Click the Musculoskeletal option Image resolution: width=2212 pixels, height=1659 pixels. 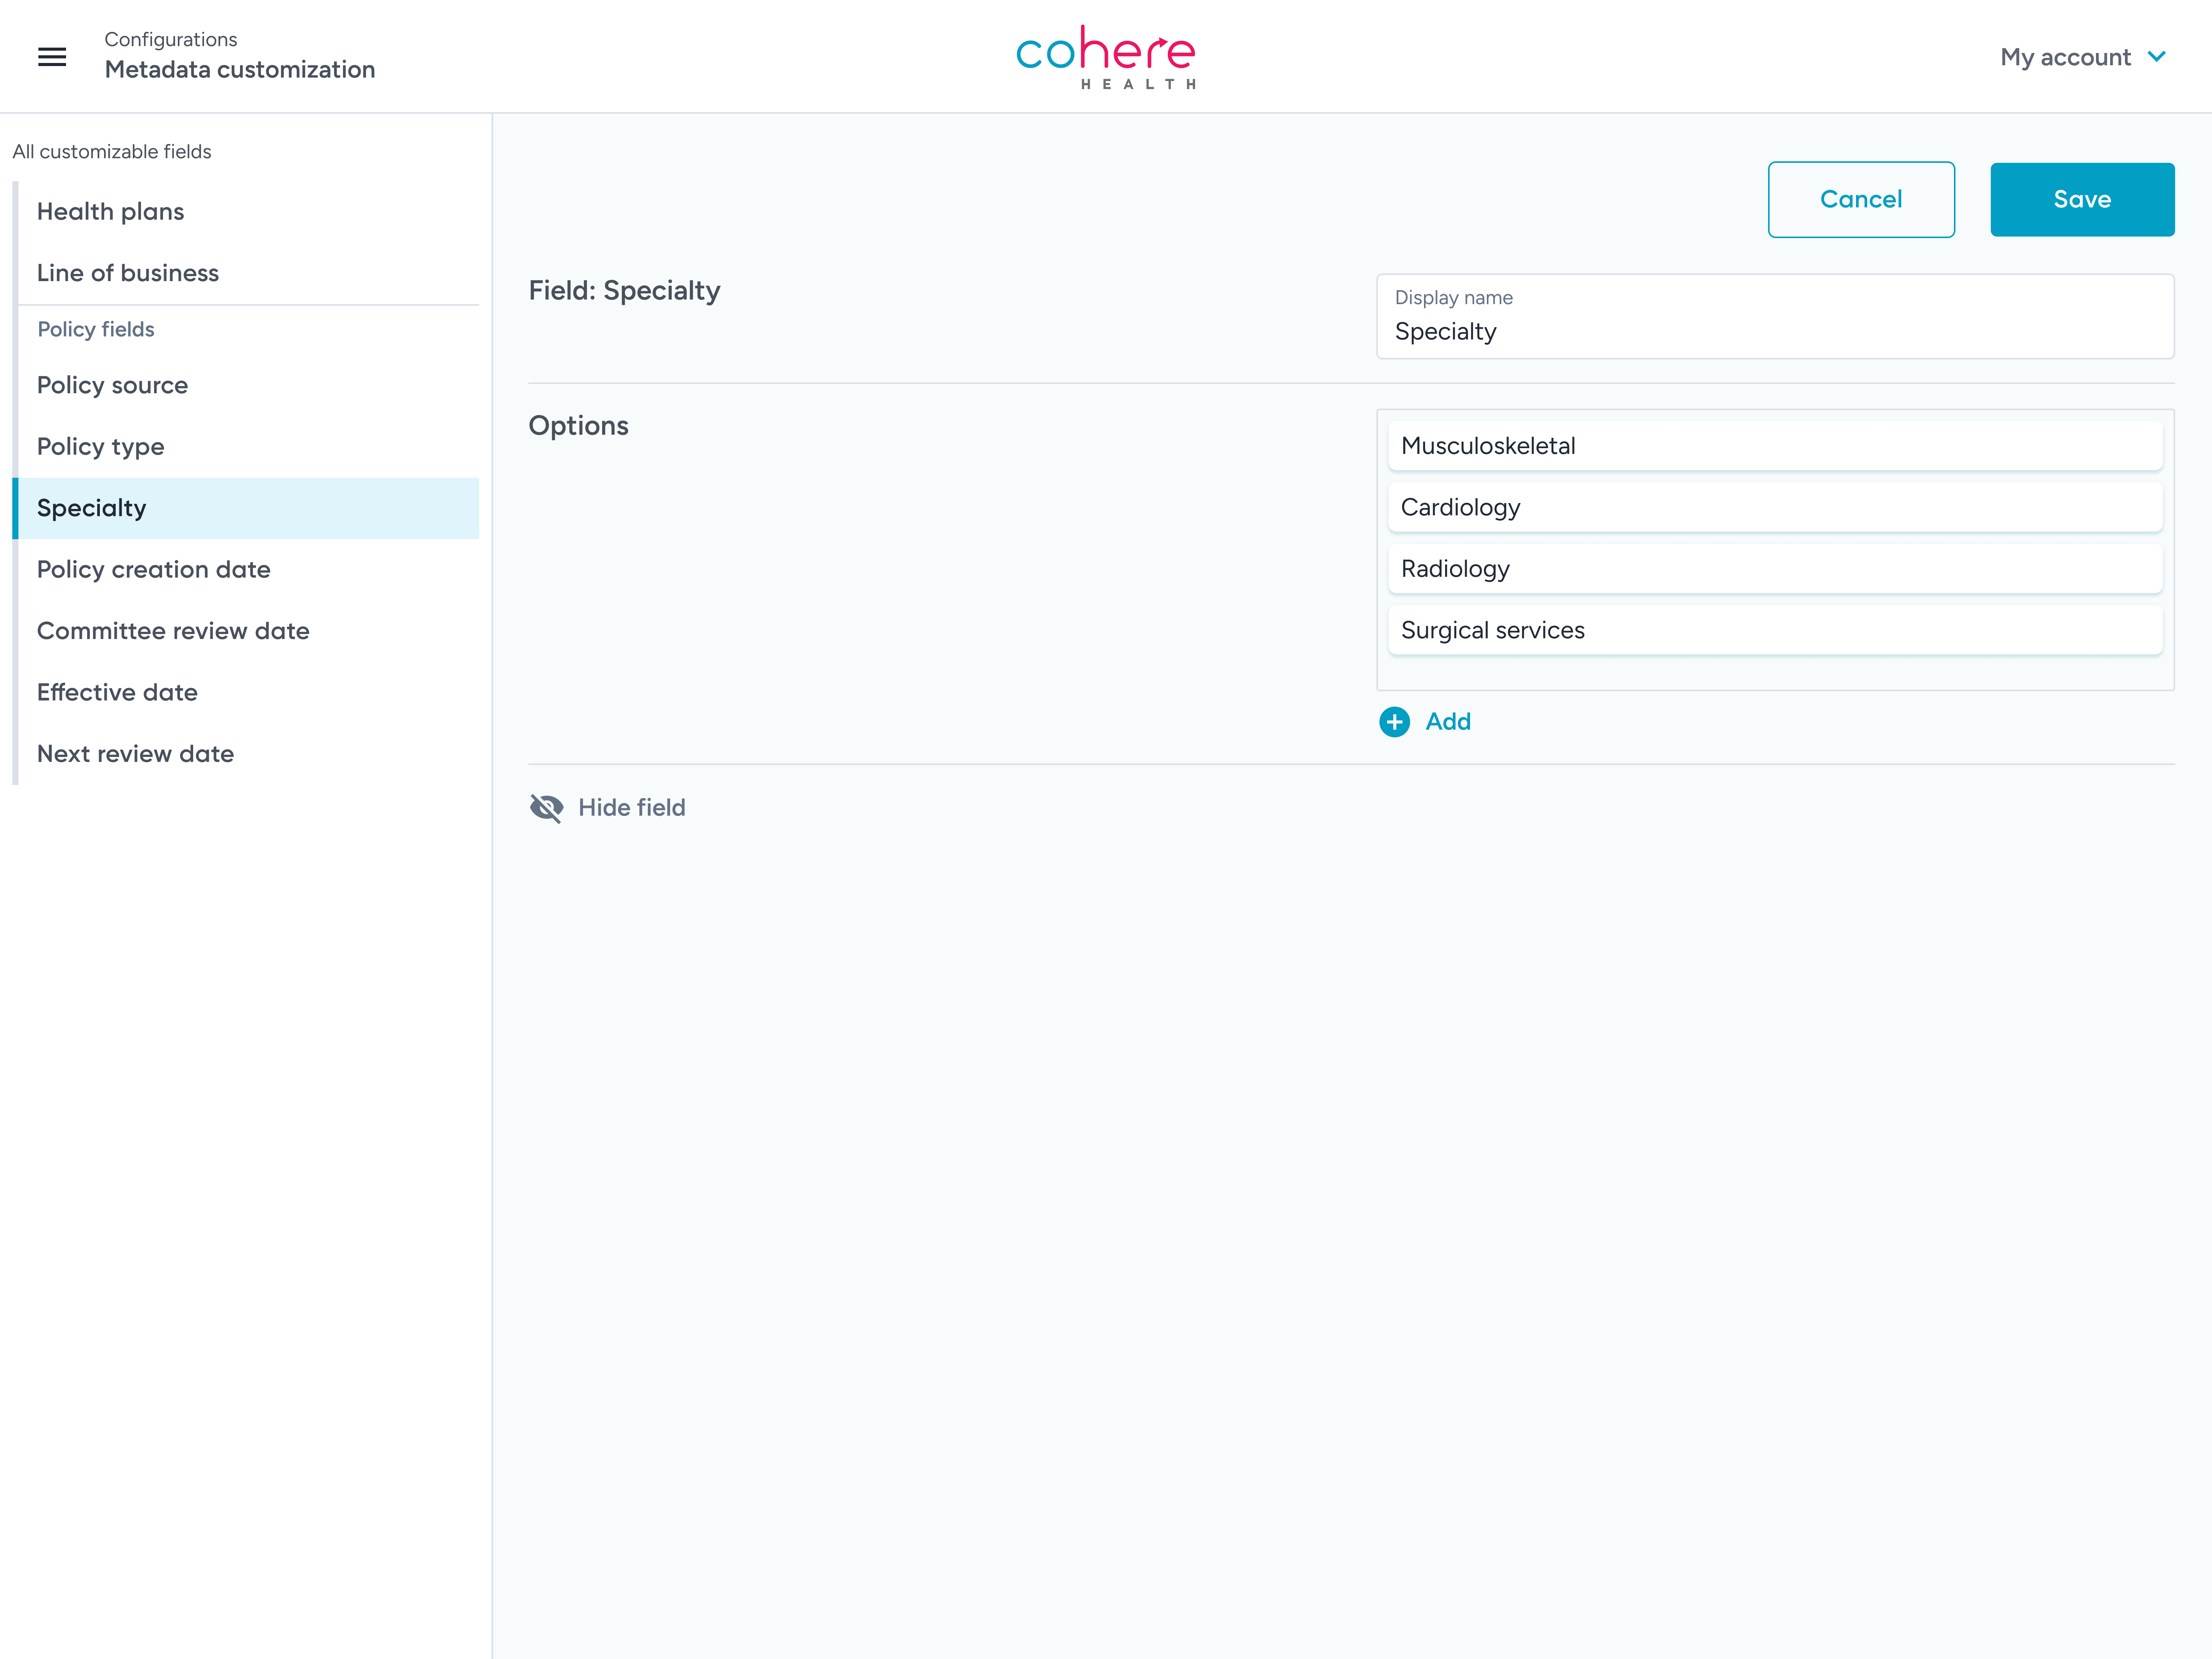point(1775,446)
